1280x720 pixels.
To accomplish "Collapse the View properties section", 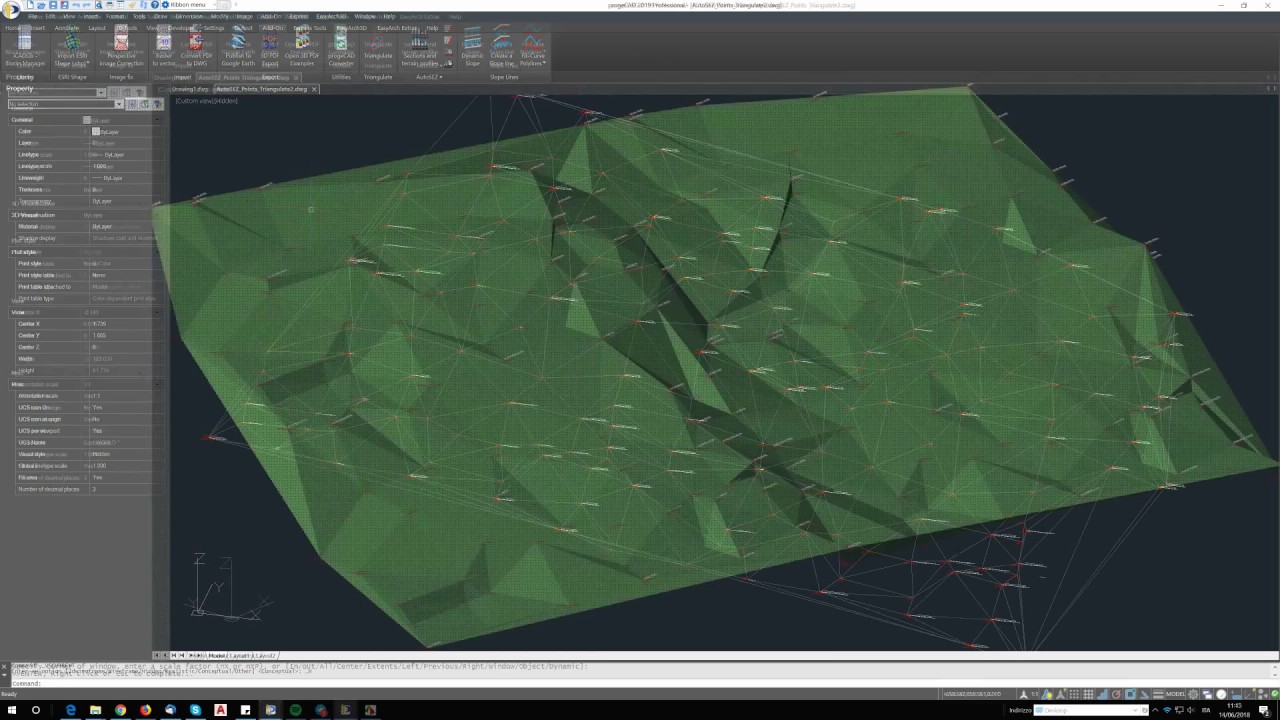I will coord(157,312).
